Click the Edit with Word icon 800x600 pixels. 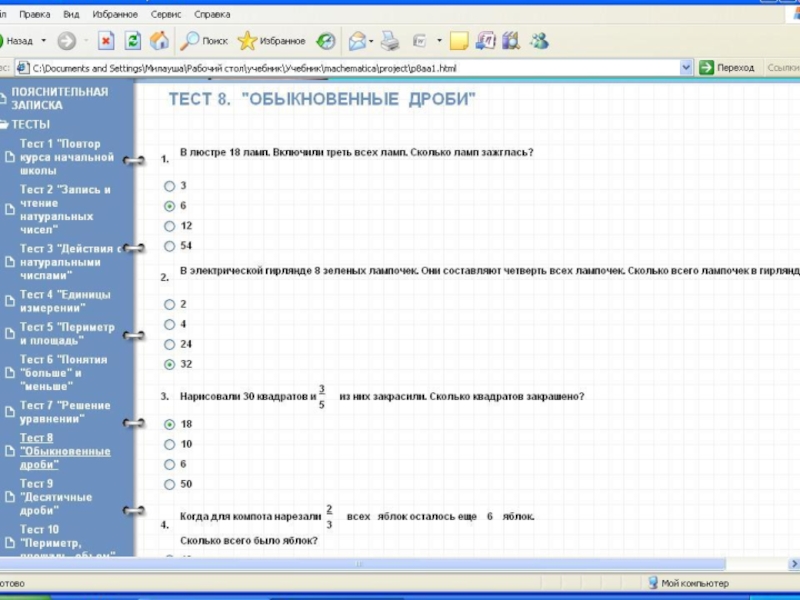click(x=419, y=41)
